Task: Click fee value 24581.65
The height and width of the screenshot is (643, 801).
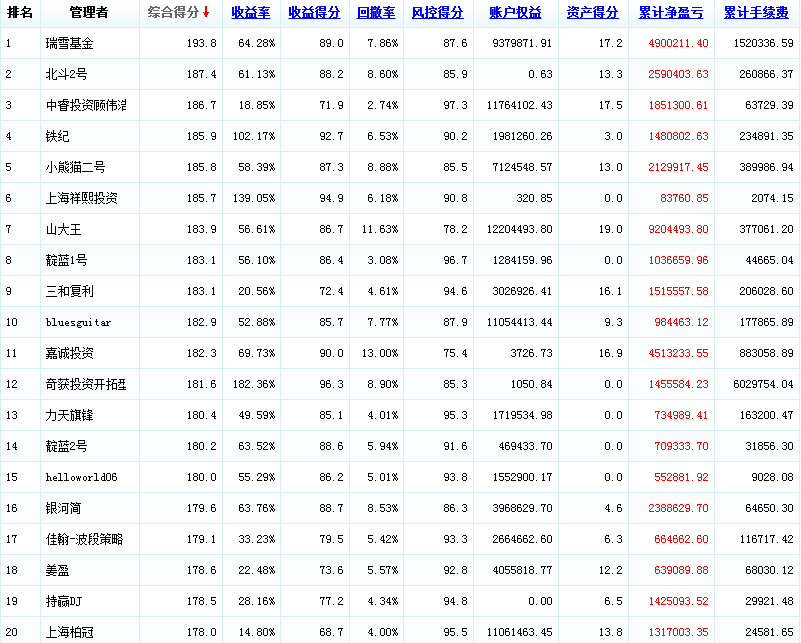Action: point(769,632)
